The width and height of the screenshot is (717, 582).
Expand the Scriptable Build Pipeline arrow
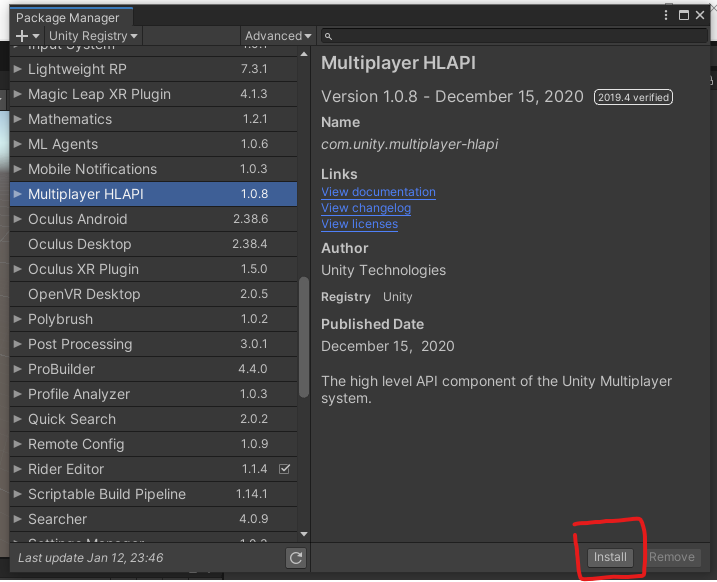point(18,494)
